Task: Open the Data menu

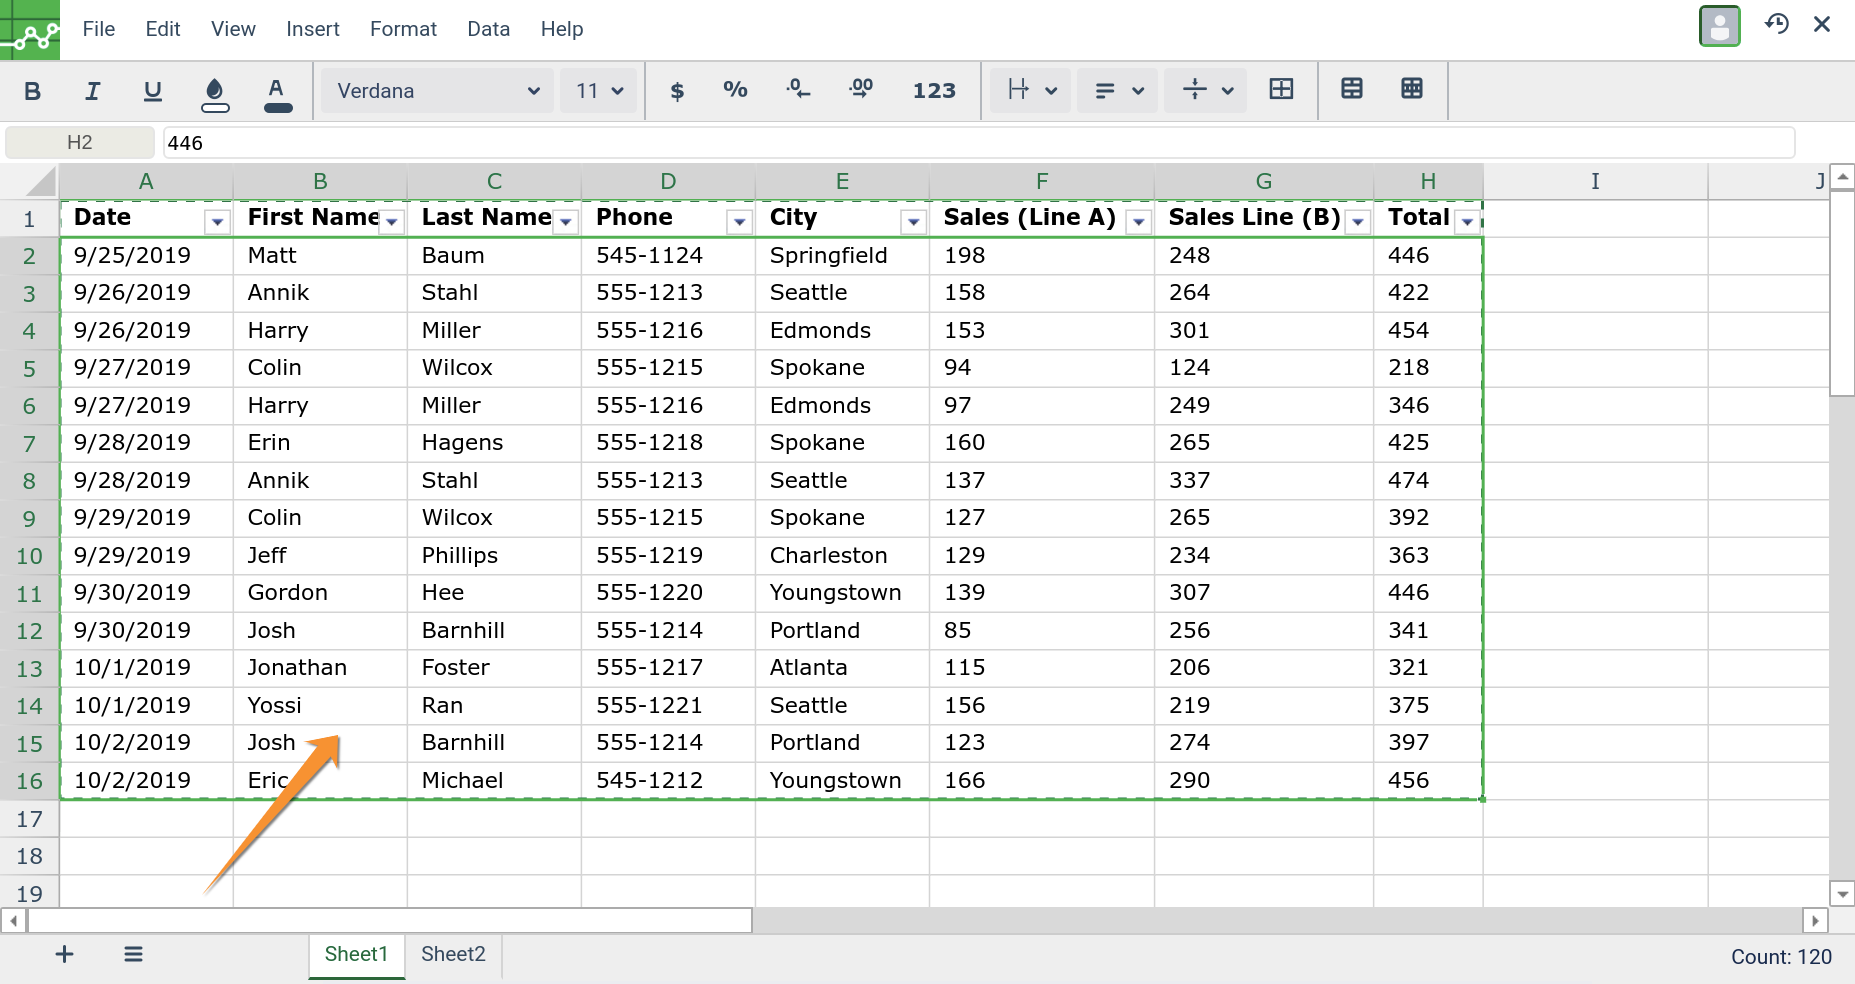Action: tap(488, 29)
